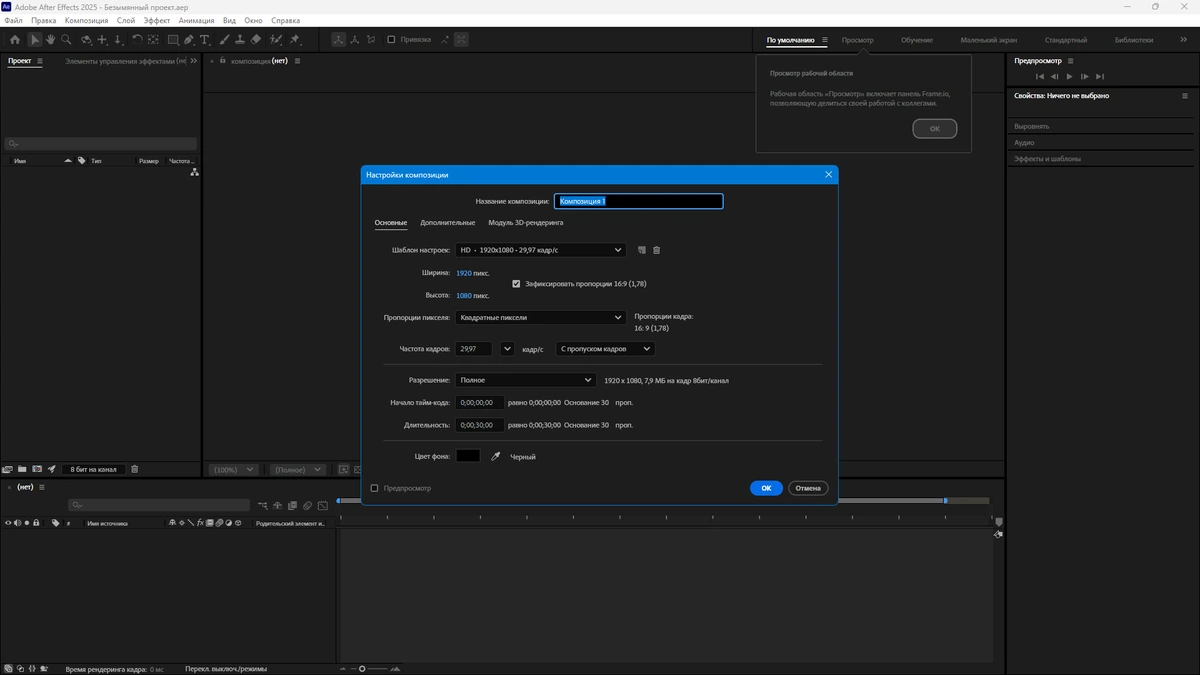Toggle frame blending switch in timeline
Viewport: 1200px width, 675px height.
pos(293,505)
